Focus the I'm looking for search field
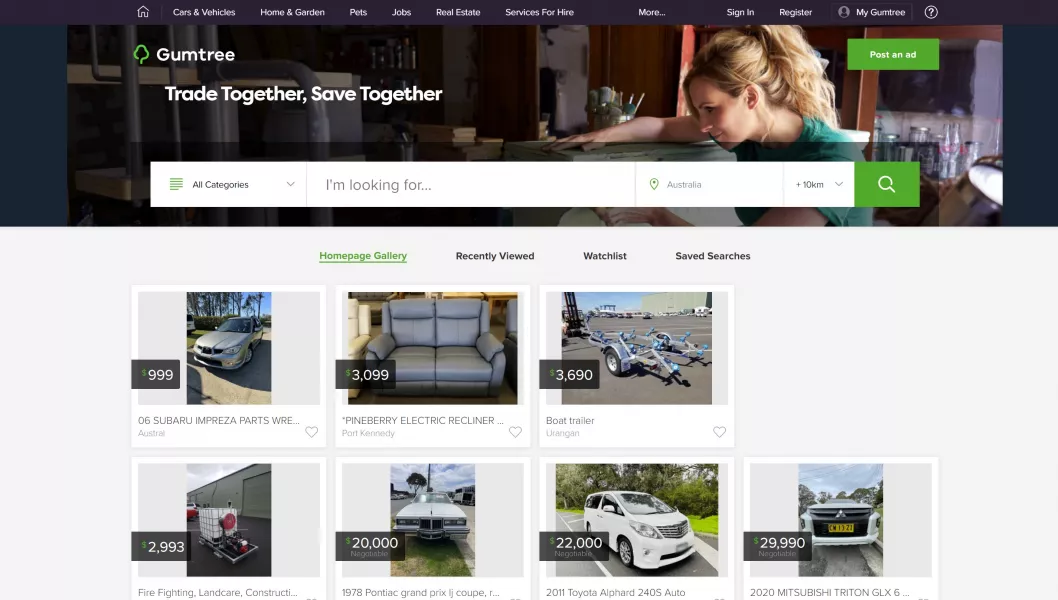 coord(471,184)
